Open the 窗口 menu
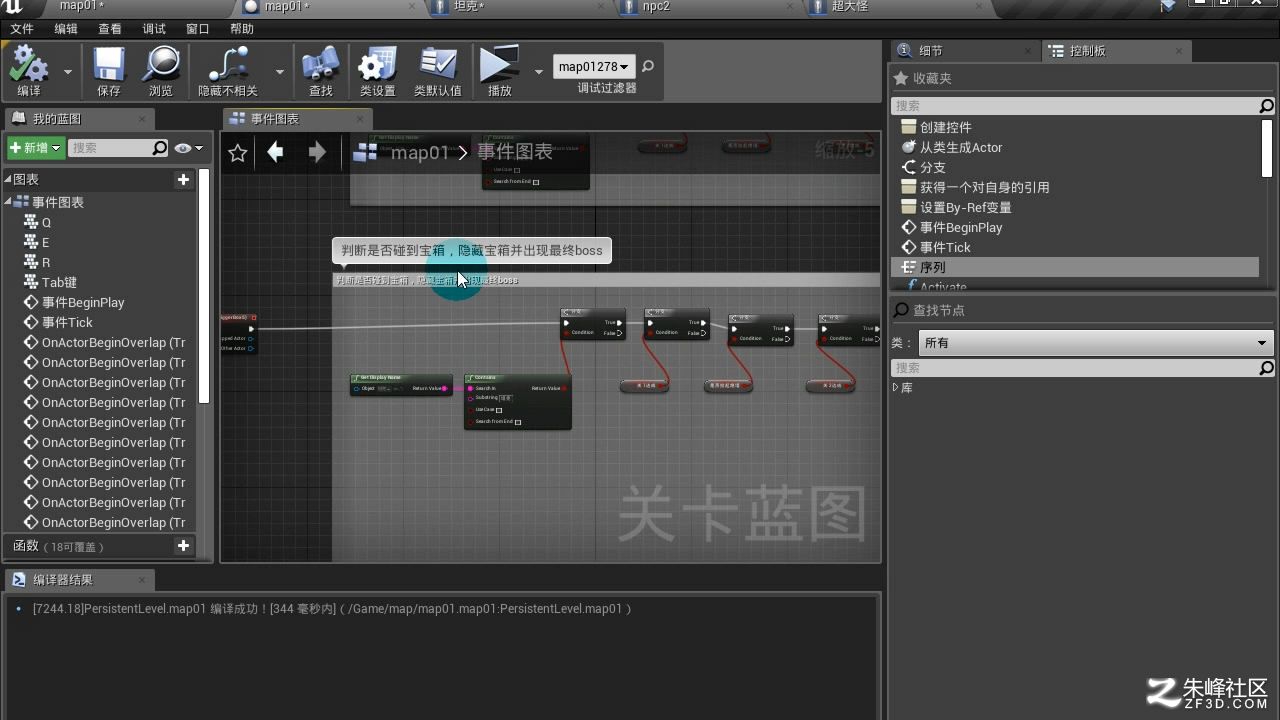 tap(198, 29)
